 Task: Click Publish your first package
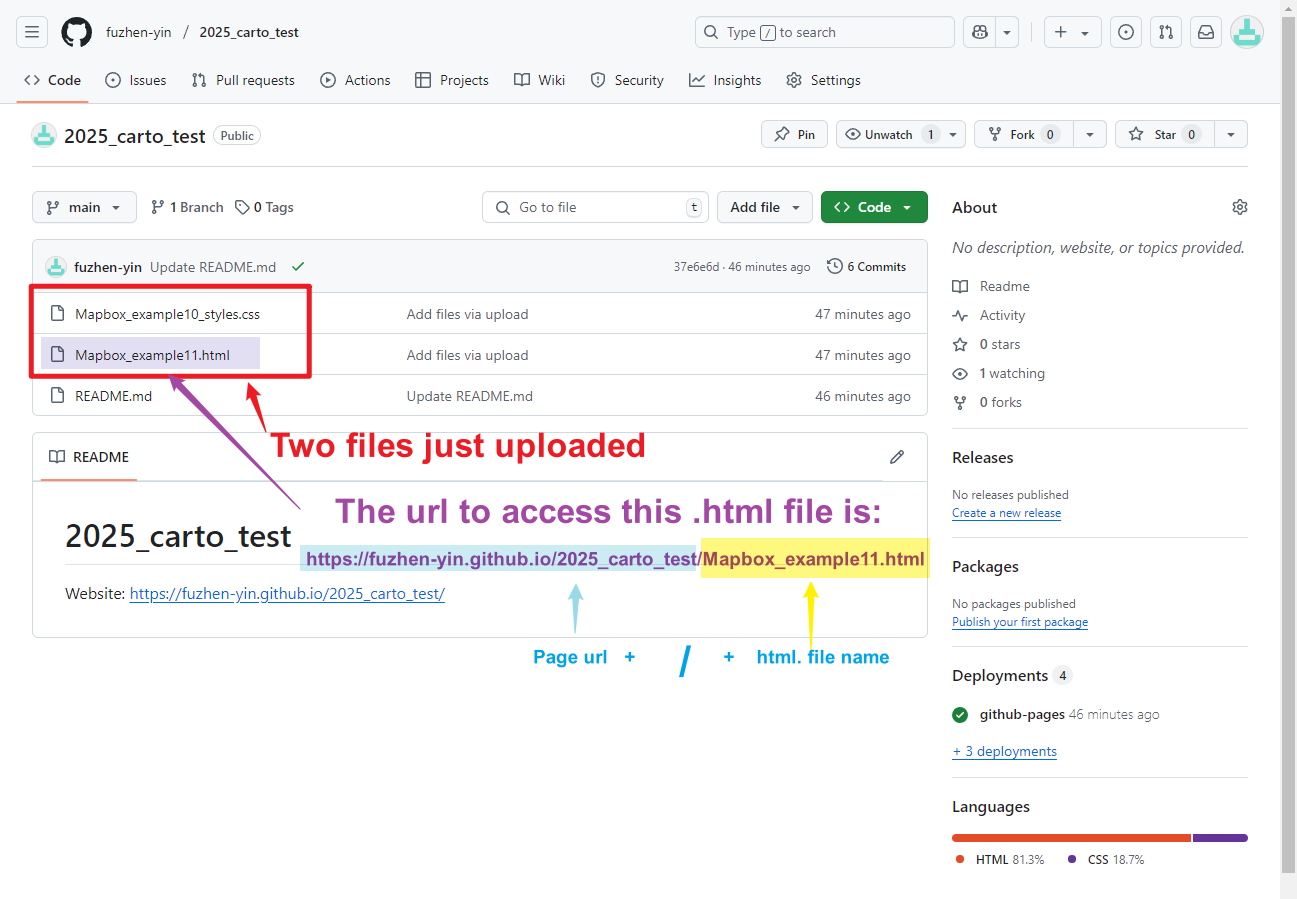pyautogui.click(x=1020, y=622)
